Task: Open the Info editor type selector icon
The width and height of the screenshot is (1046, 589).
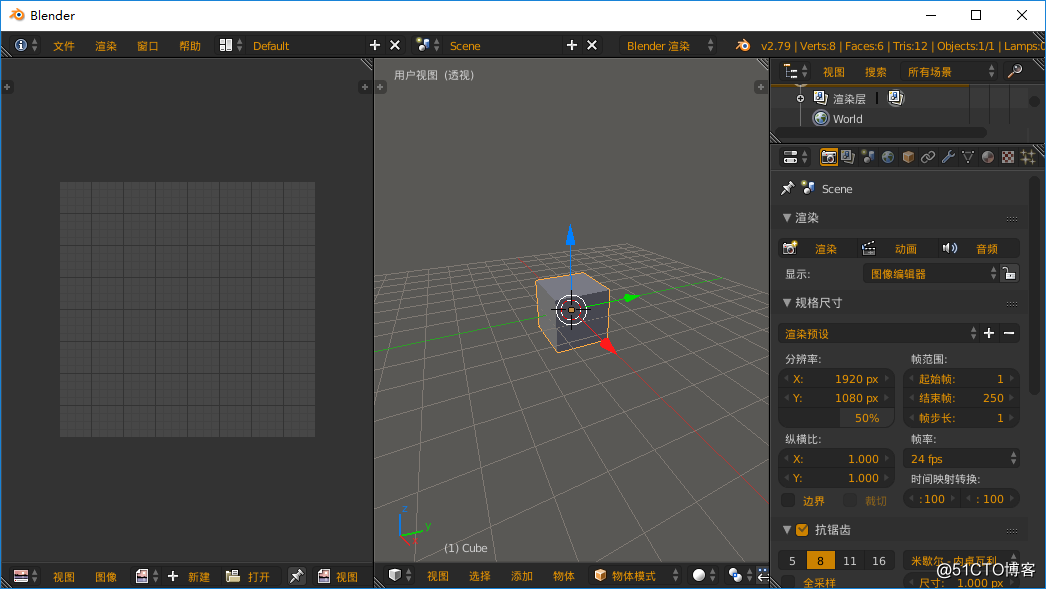Action: pyautogui.click(x=25, y=45)
